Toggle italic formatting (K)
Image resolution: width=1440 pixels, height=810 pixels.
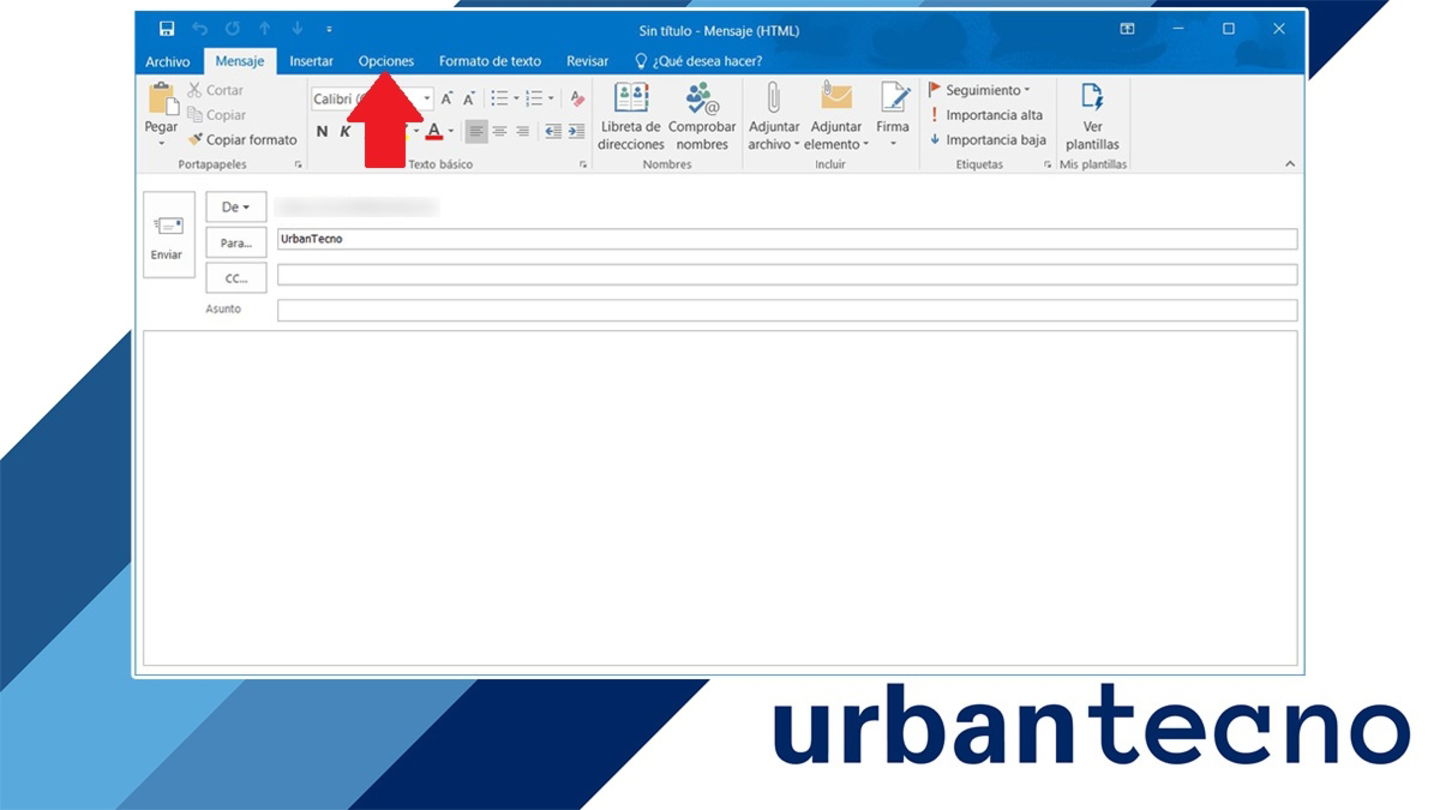coord(345,131)
